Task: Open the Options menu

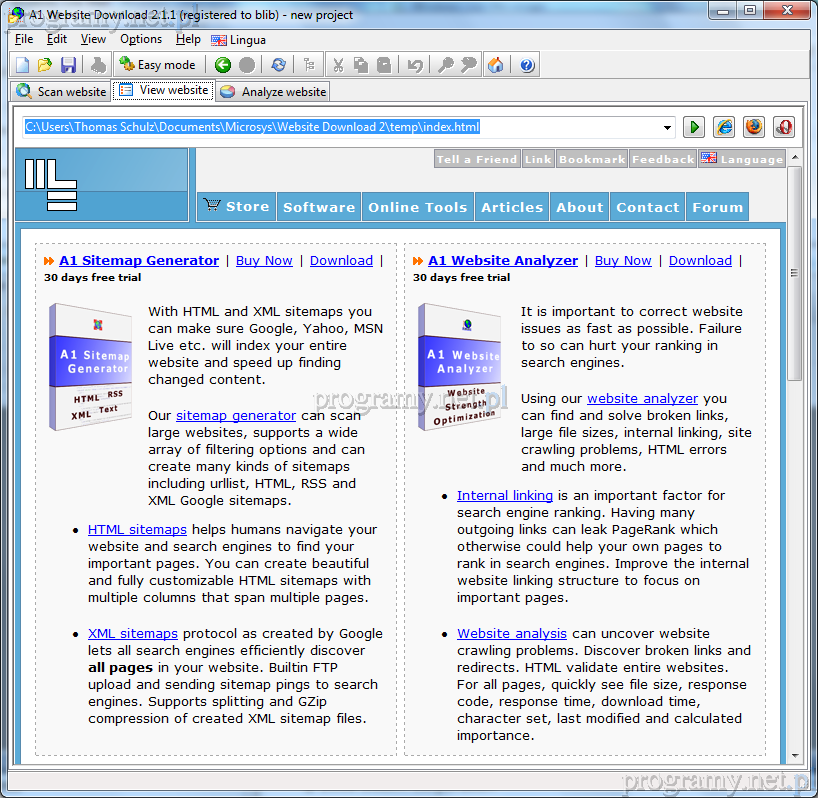Action: (141, 39)
